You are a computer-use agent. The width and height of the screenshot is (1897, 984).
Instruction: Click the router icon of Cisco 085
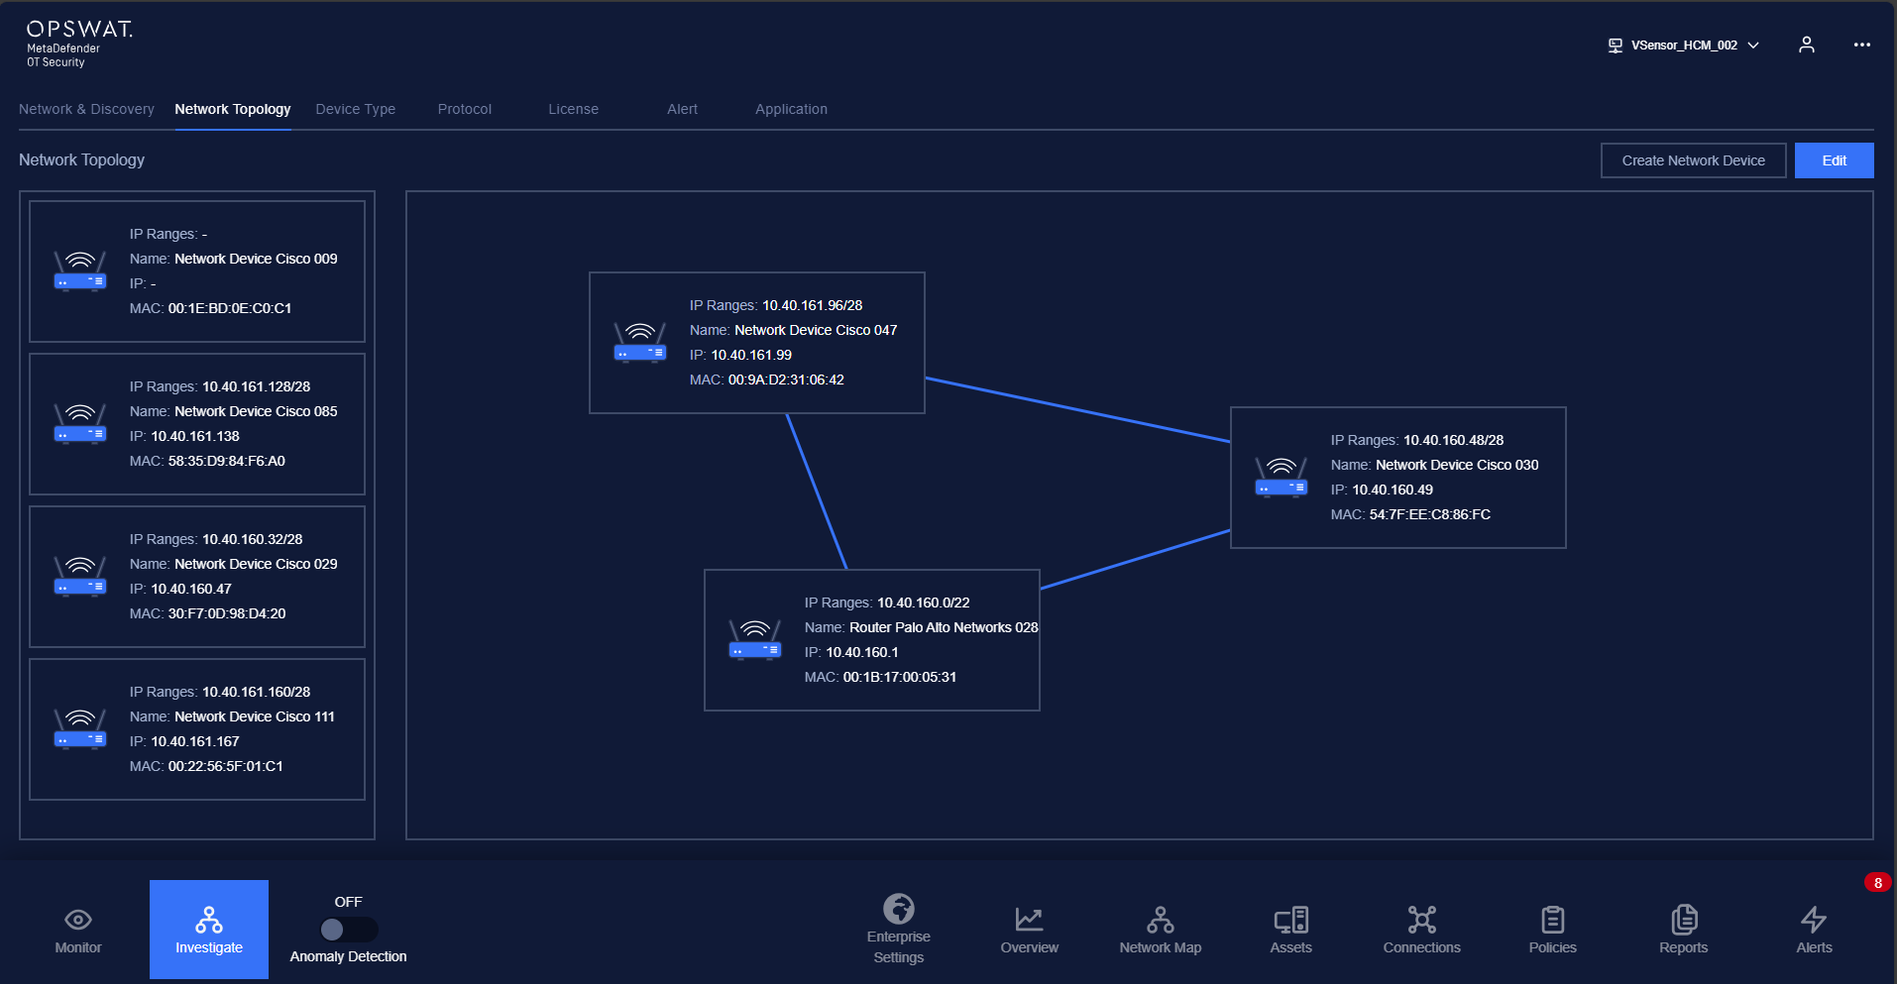[80, 424]
